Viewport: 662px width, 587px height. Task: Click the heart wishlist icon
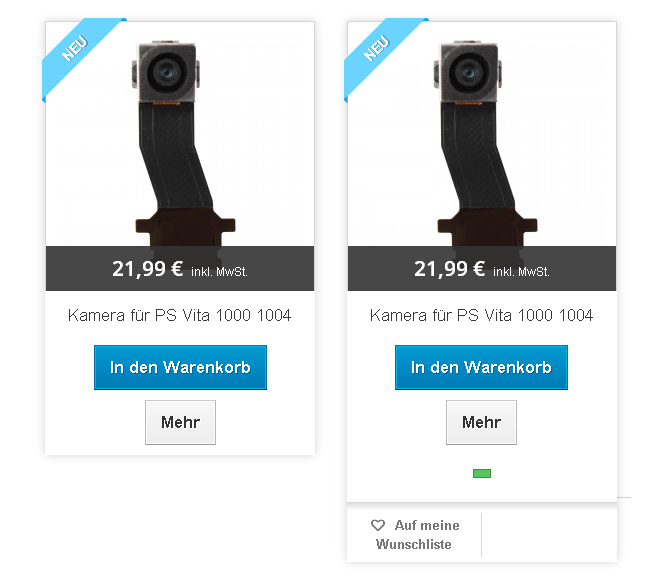coord(377,525)
